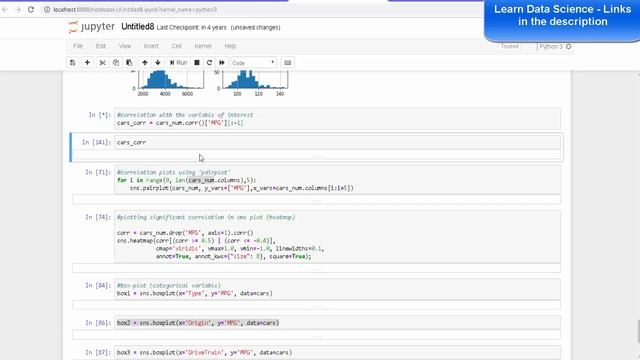Screen dimensions: 640x360
Task: Go back with browser back arrow
Action: tap(5, 9)
